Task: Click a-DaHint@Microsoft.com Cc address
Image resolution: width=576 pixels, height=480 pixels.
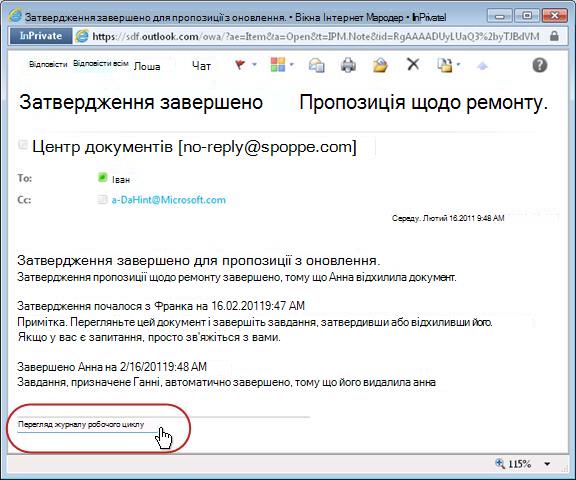Action: 169,200
